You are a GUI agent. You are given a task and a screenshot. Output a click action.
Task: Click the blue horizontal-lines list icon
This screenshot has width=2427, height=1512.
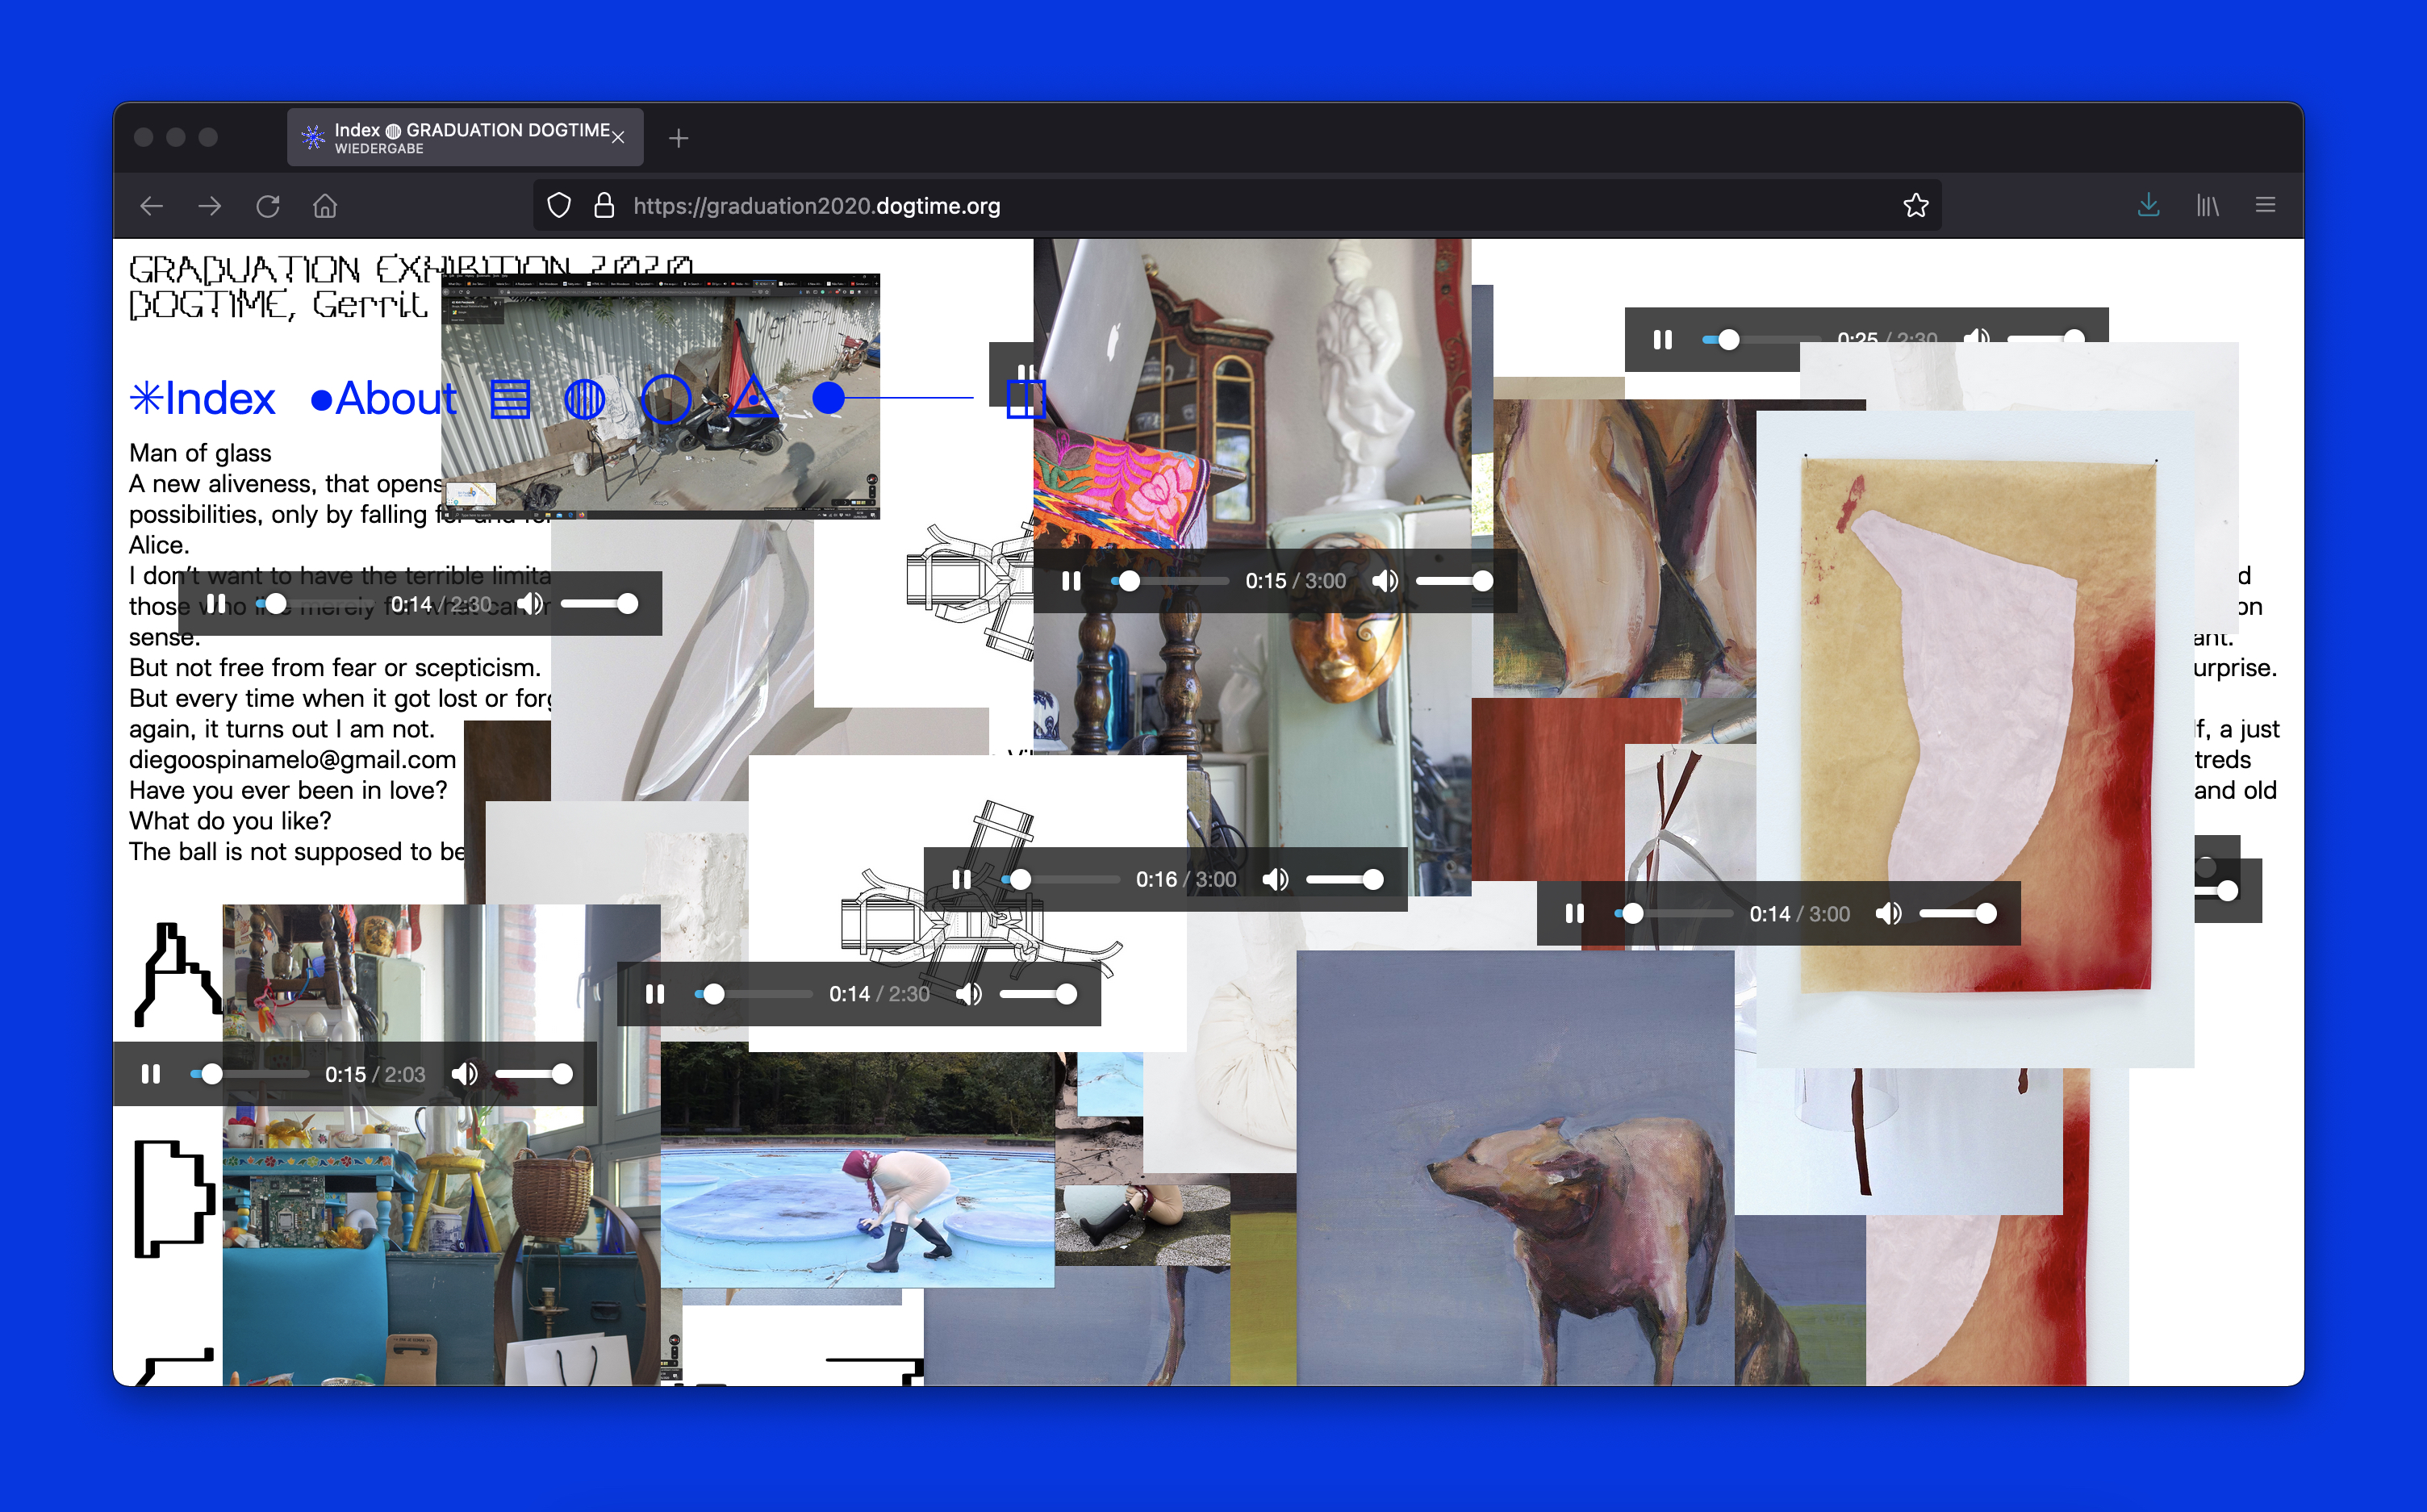(510, 399)
